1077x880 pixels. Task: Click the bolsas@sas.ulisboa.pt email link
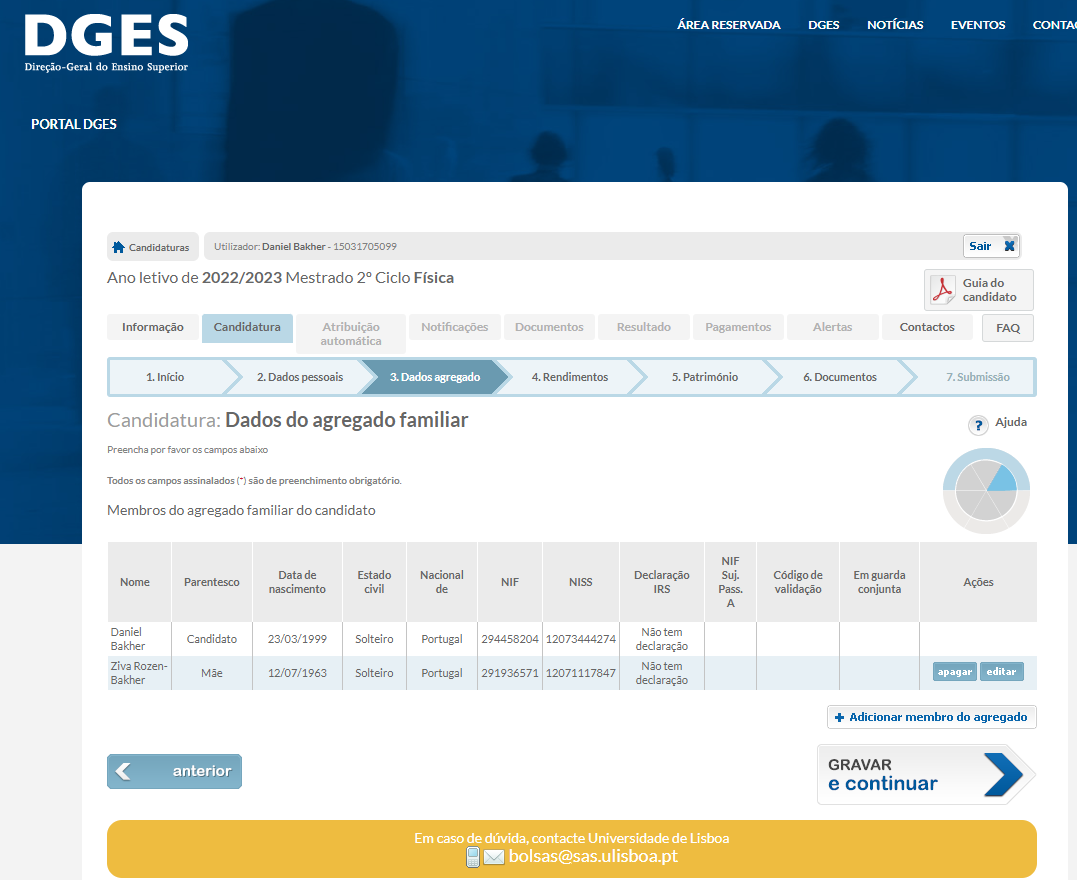(593, 857)
